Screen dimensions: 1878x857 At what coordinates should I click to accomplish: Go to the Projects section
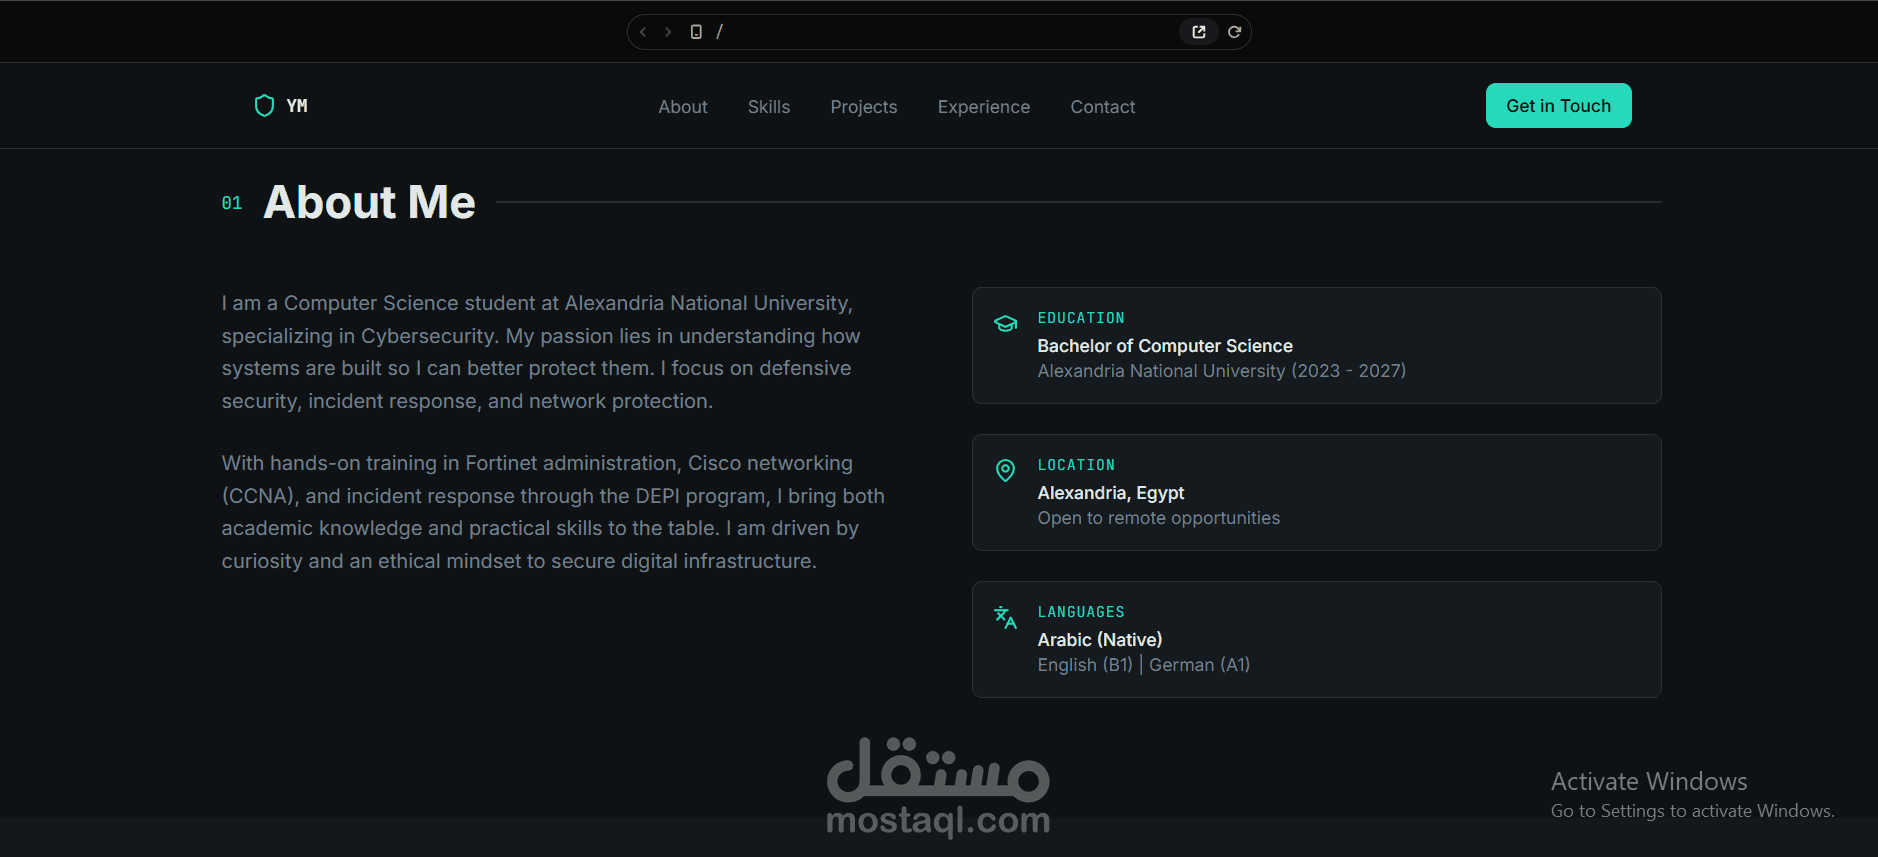(x=864, y=107)
